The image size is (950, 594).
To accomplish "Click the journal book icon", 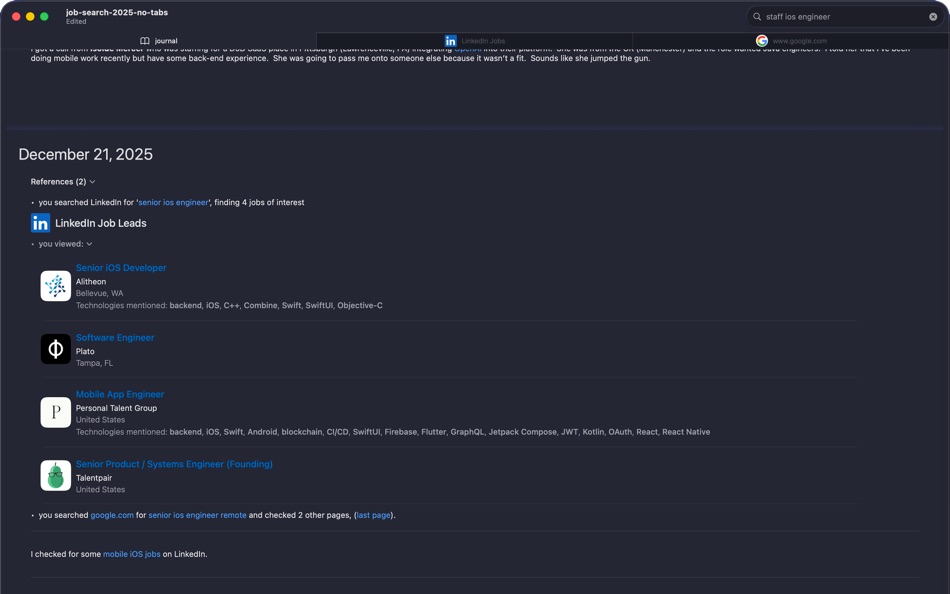I will (x=144, y=41).
